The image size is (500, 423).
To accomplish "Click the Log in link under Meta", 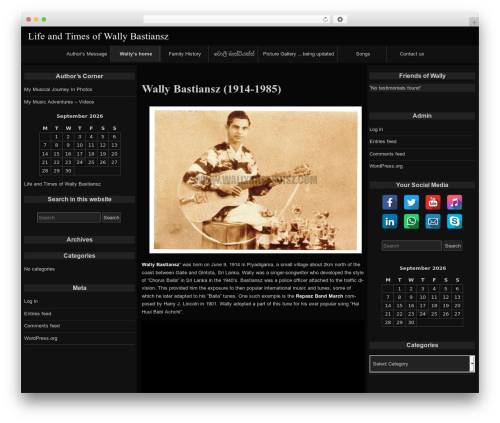I will [x=31, y=301].
